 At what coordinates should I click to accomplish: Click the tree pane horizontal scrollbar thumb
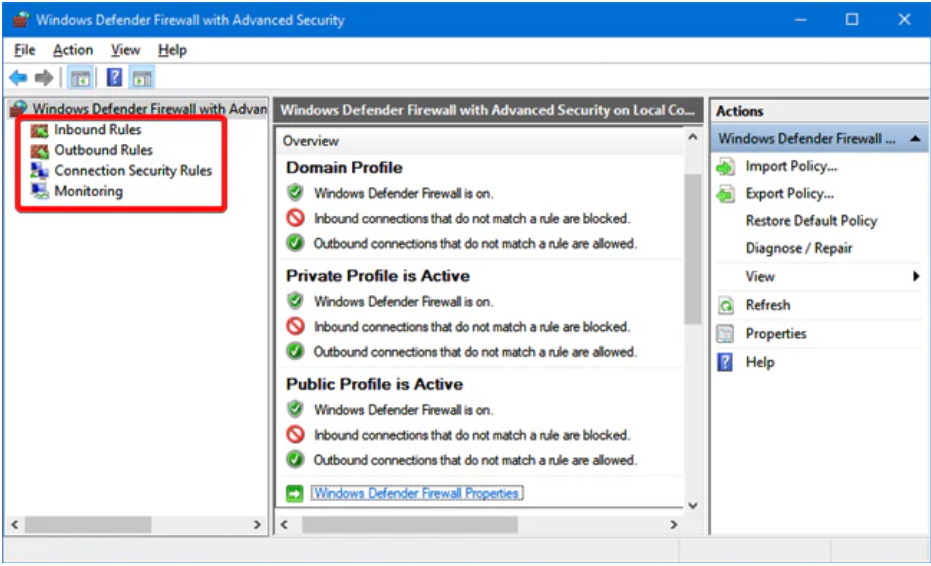pos(88,524)
